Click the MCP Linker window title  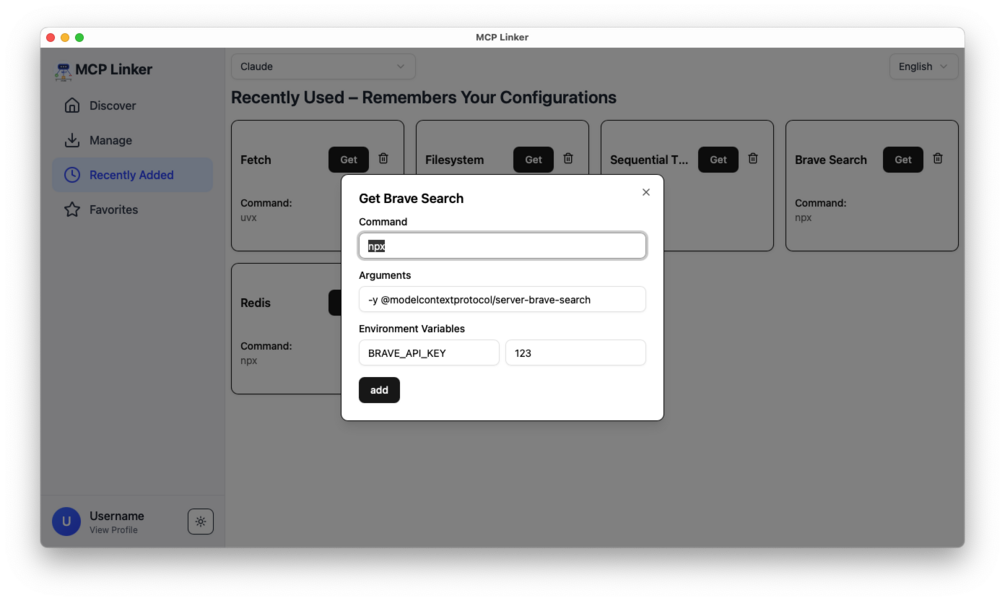[x=502, y=37]
